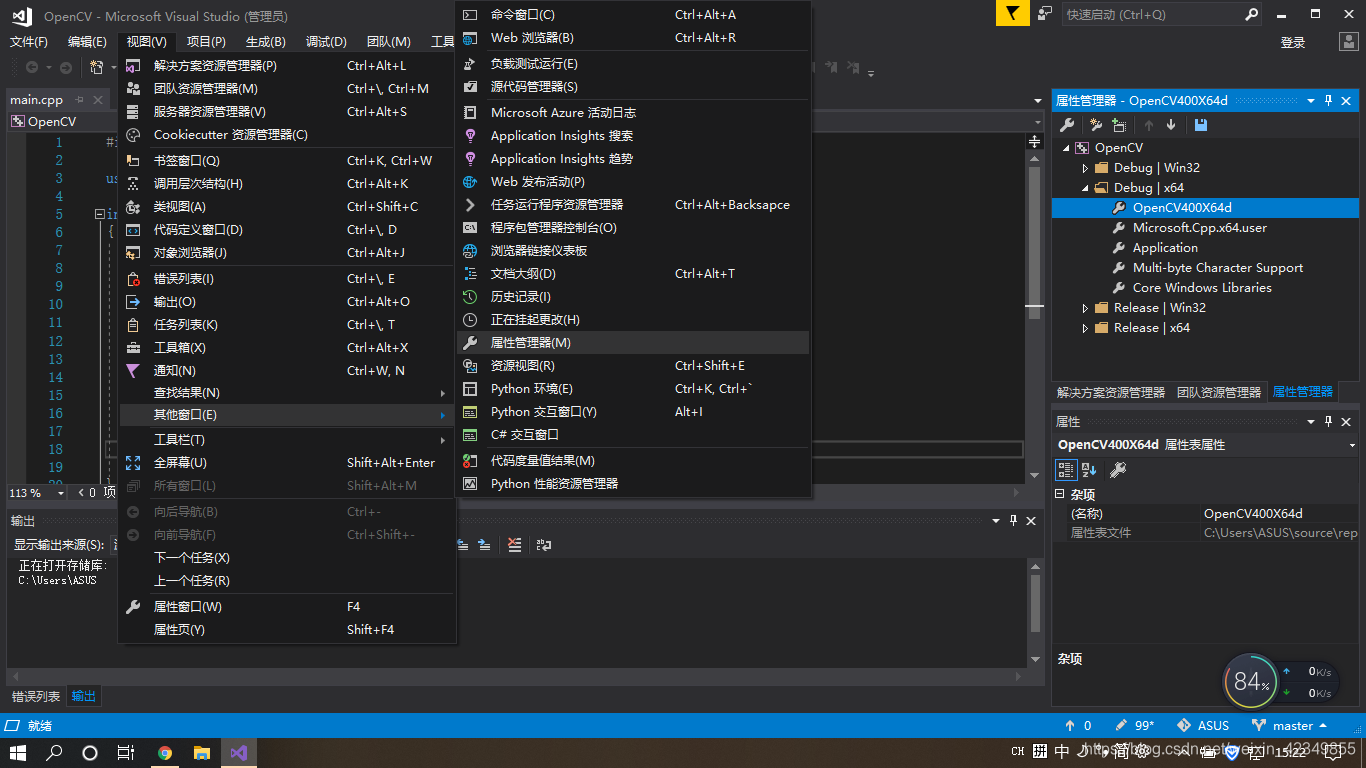Screen dimensions: 1366x768
Task: Select Core Windows Libraries property sheet
Action: click(1202, 288)
